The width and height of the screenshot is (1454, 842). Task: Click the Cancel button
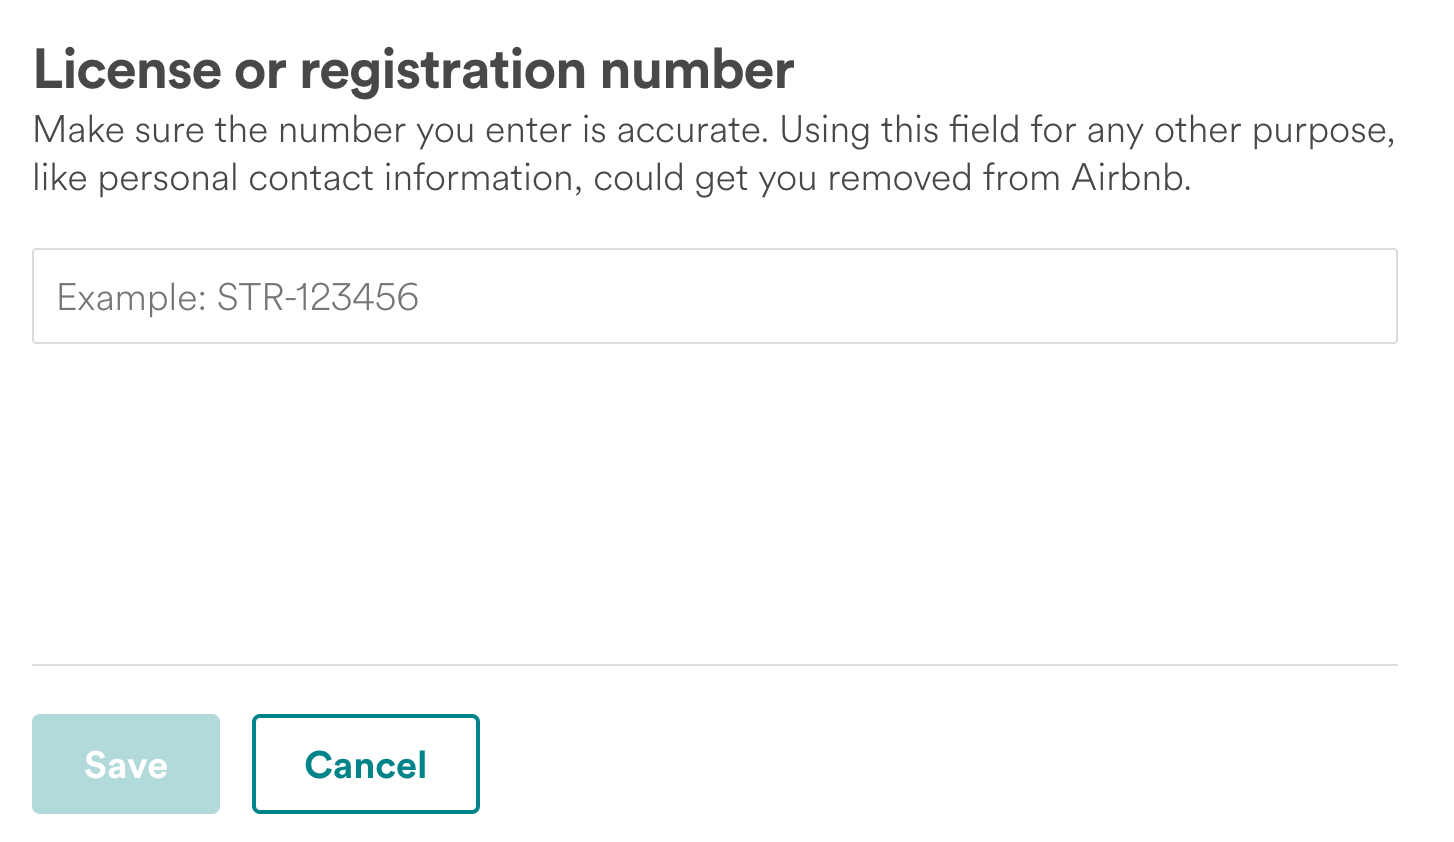click(365, 764)
